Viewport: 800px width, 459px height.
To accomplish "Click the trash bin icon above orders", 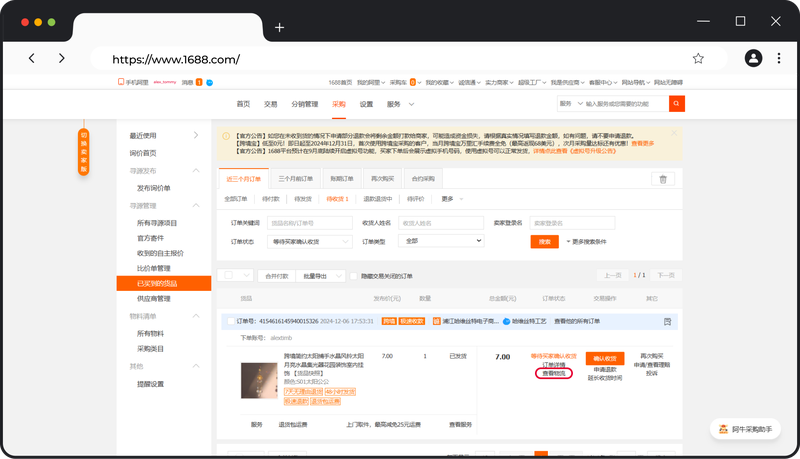I will pyautogui.click(x=661, y=179).
